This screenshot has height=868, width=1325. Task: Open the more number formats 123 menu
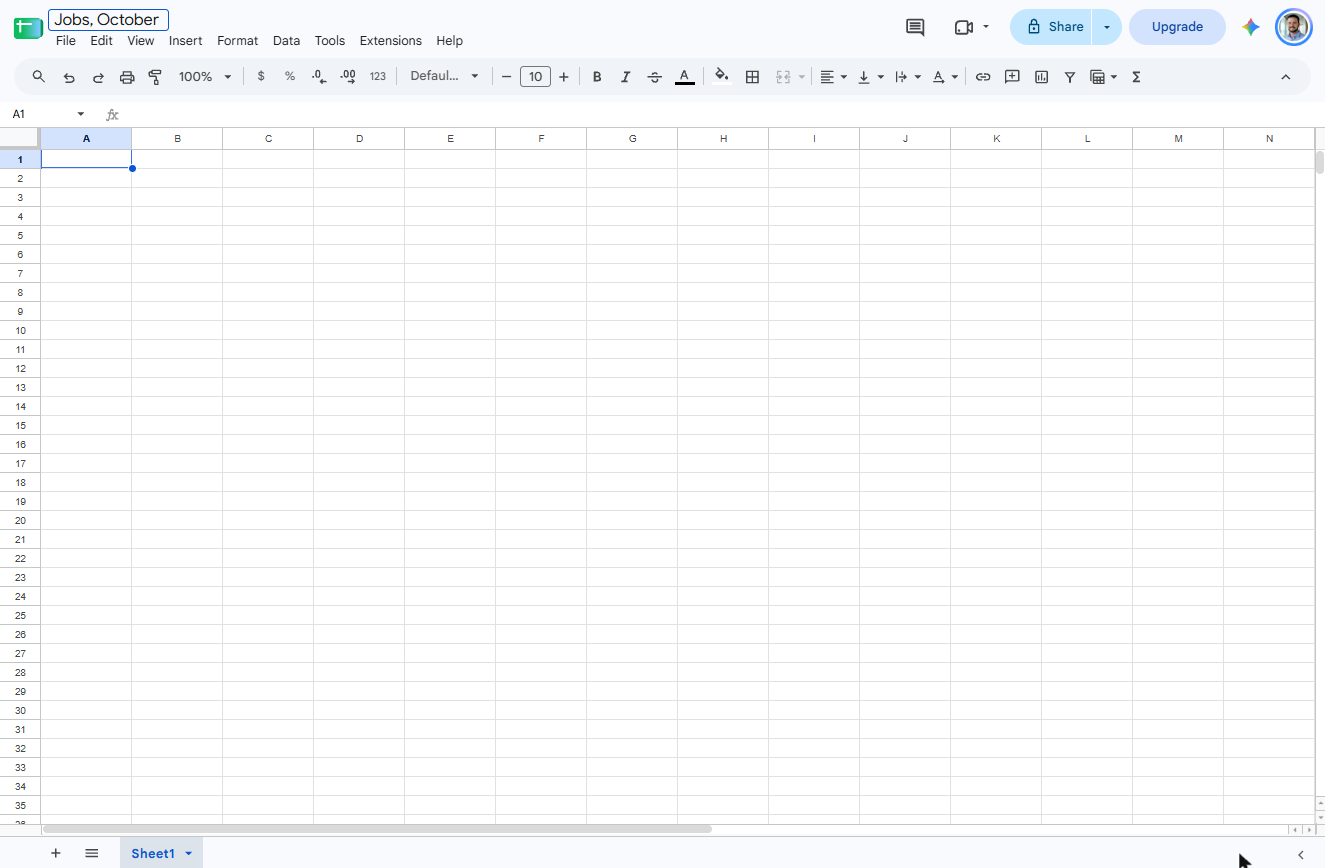(x=377, y=77)
